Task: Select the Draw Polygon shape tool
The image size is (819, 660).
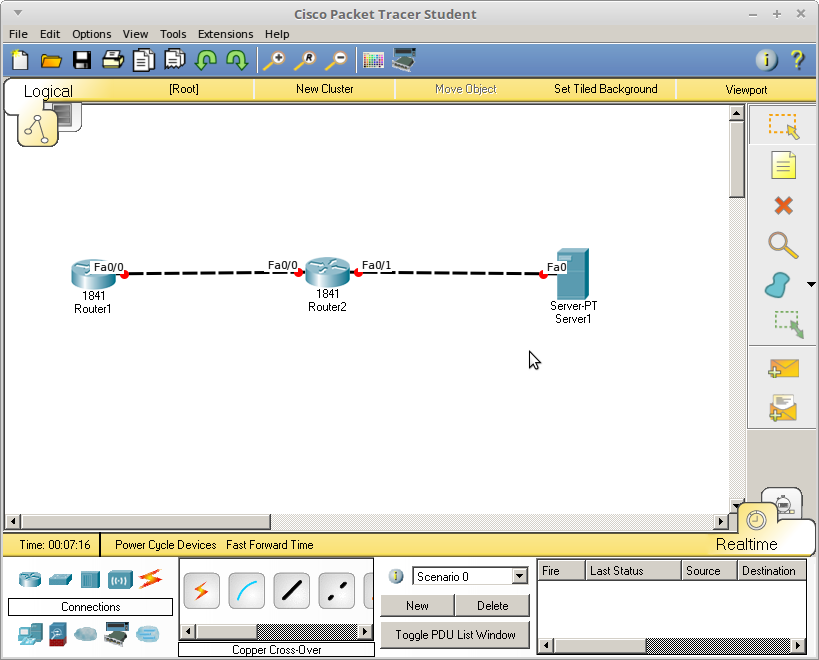Action: coord(778,285)
